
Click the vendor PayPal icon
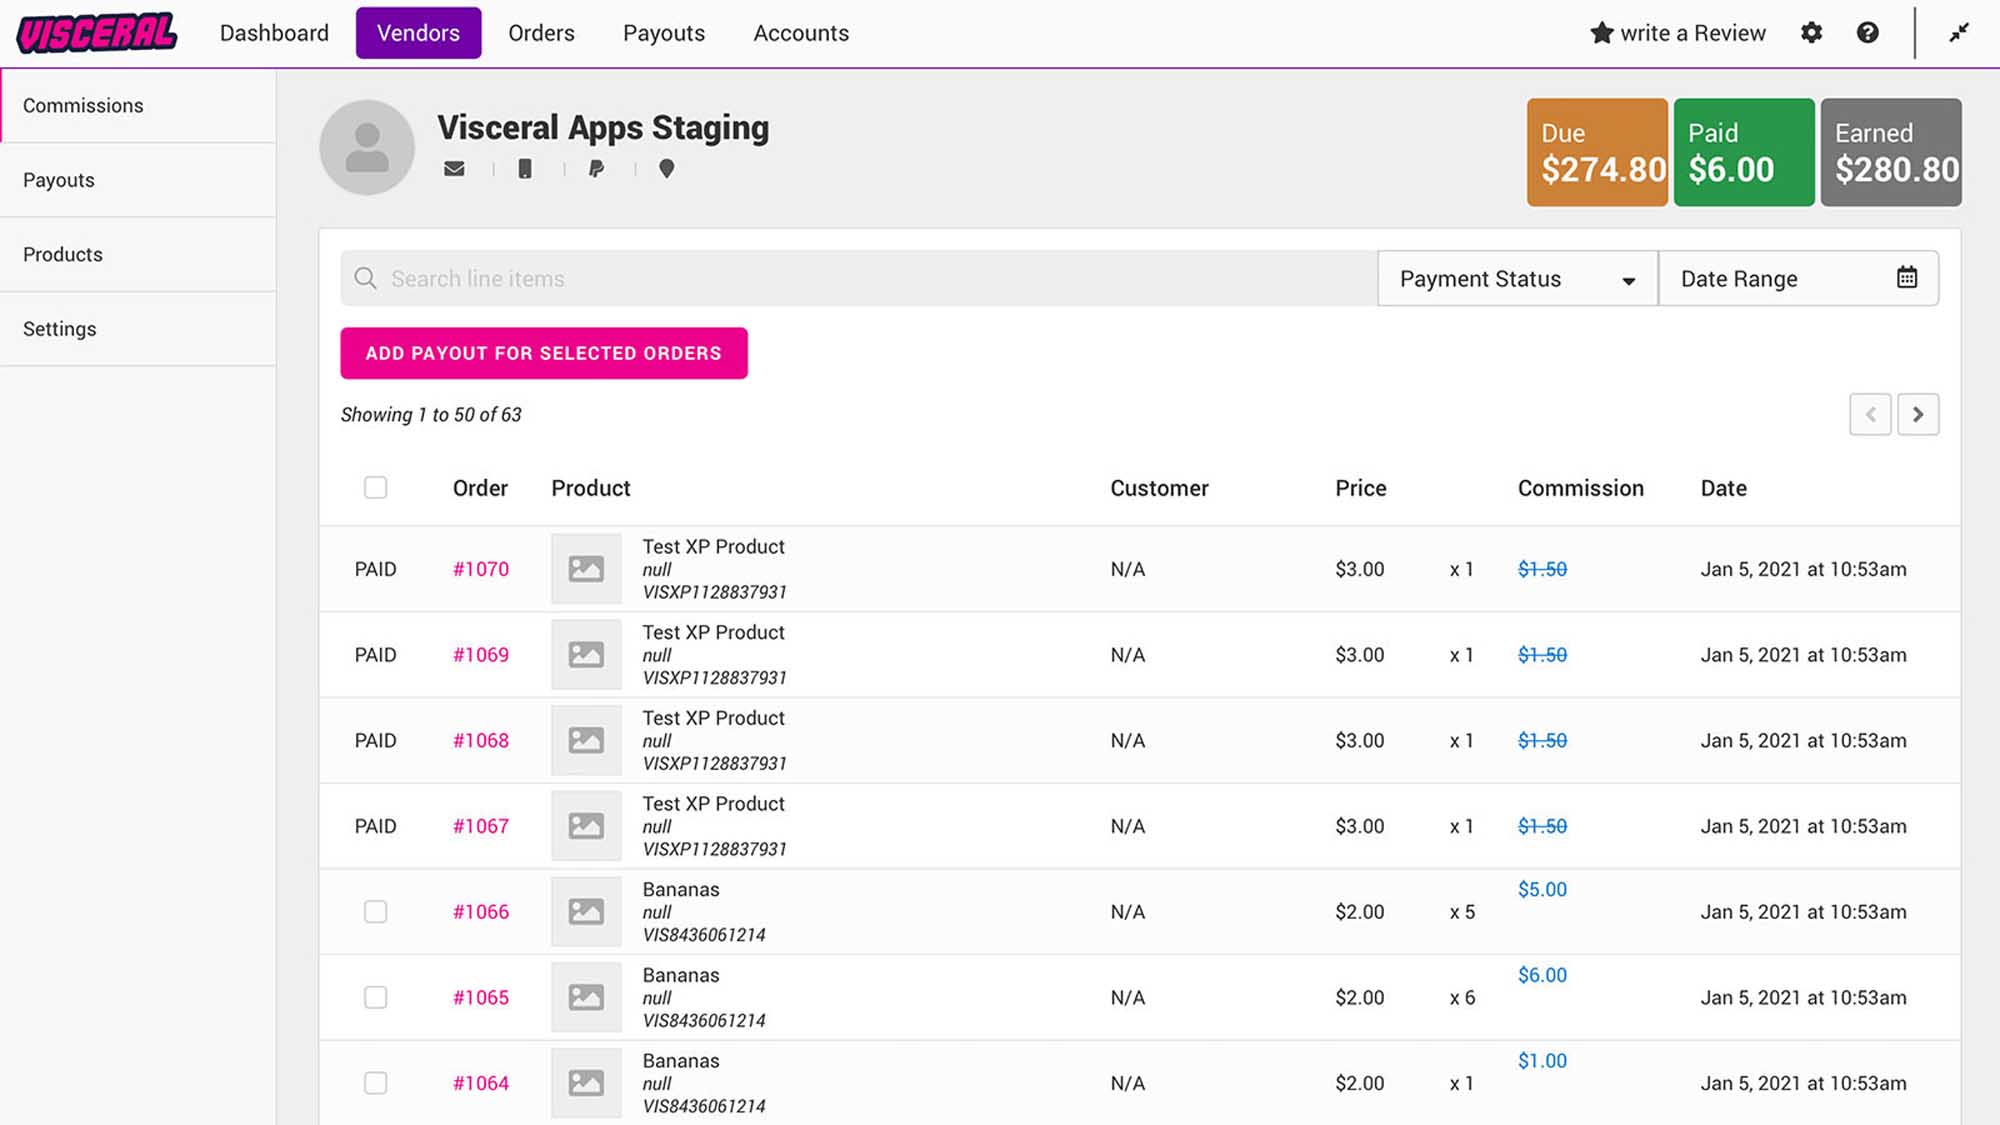pyautogui.click(x=596, y=169)
